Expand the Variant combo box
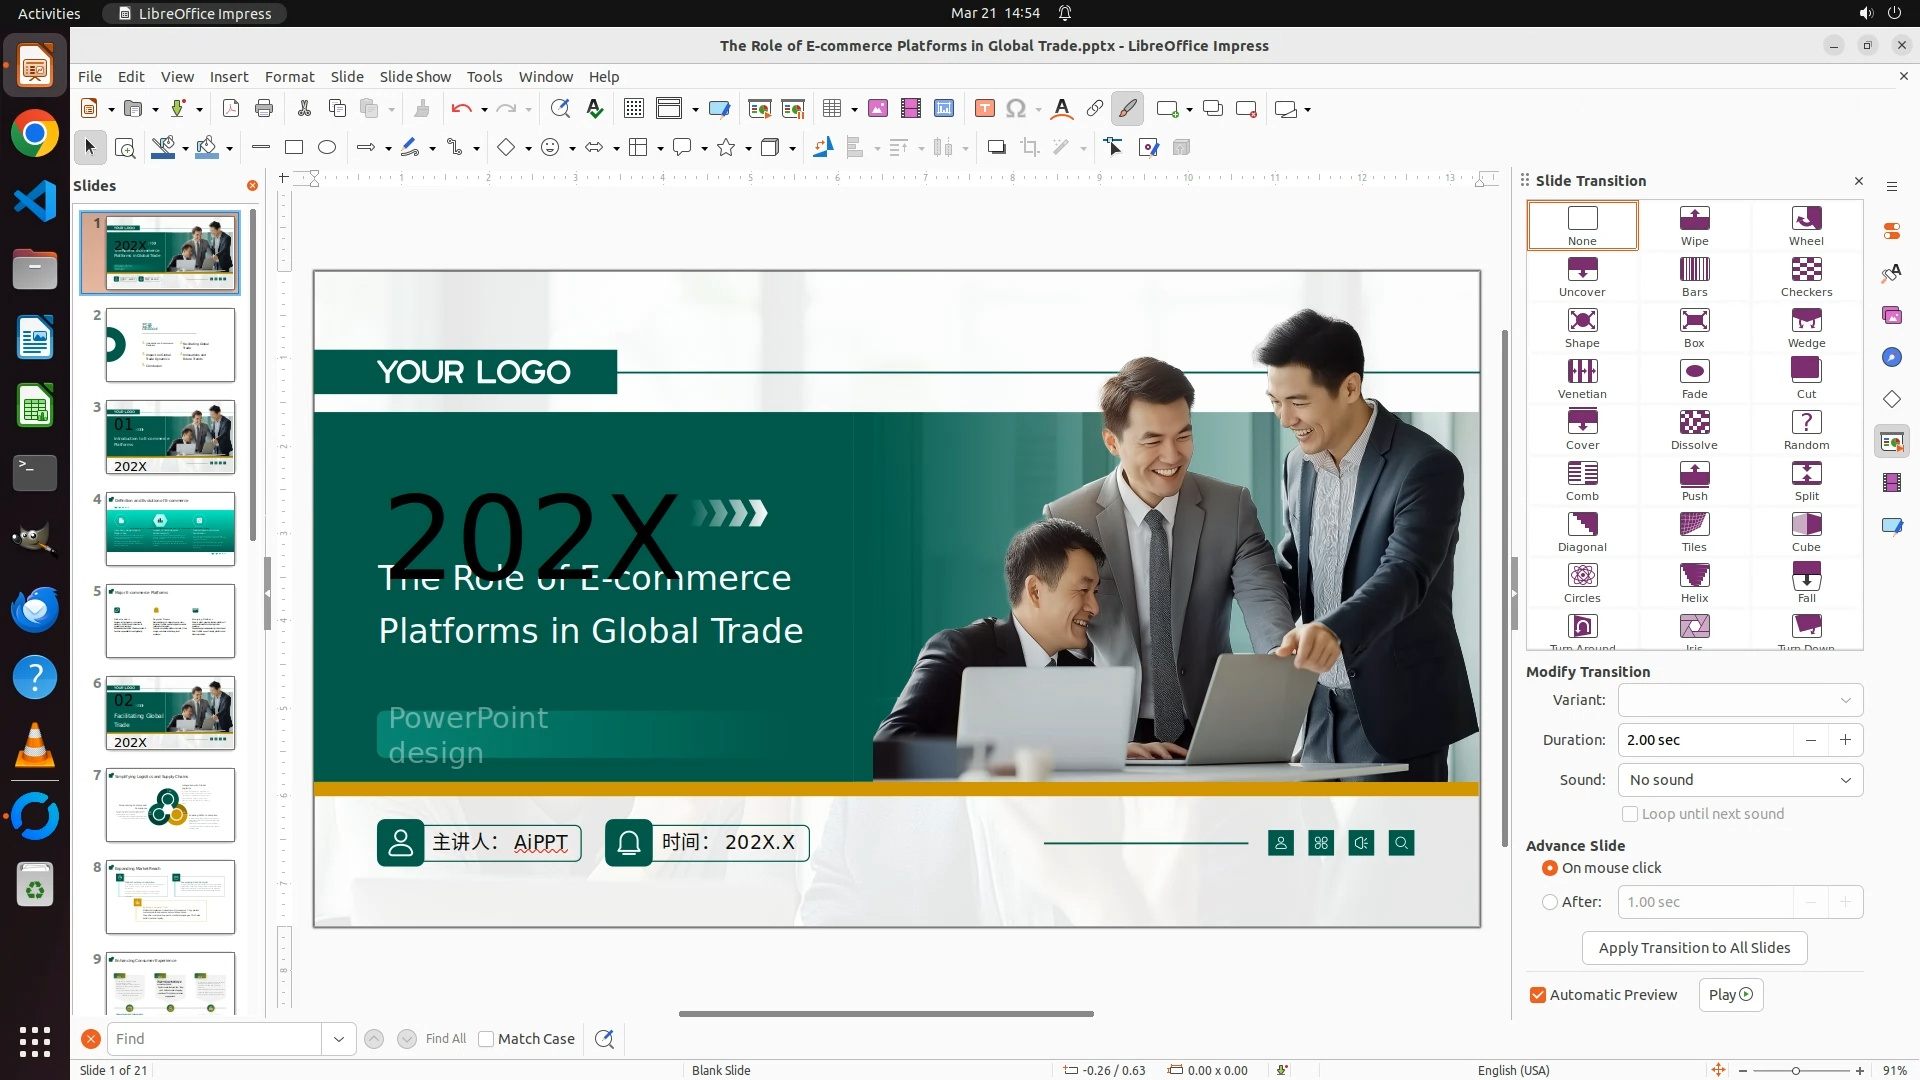The image size is (1920, 1080). tap(1740, 700)
